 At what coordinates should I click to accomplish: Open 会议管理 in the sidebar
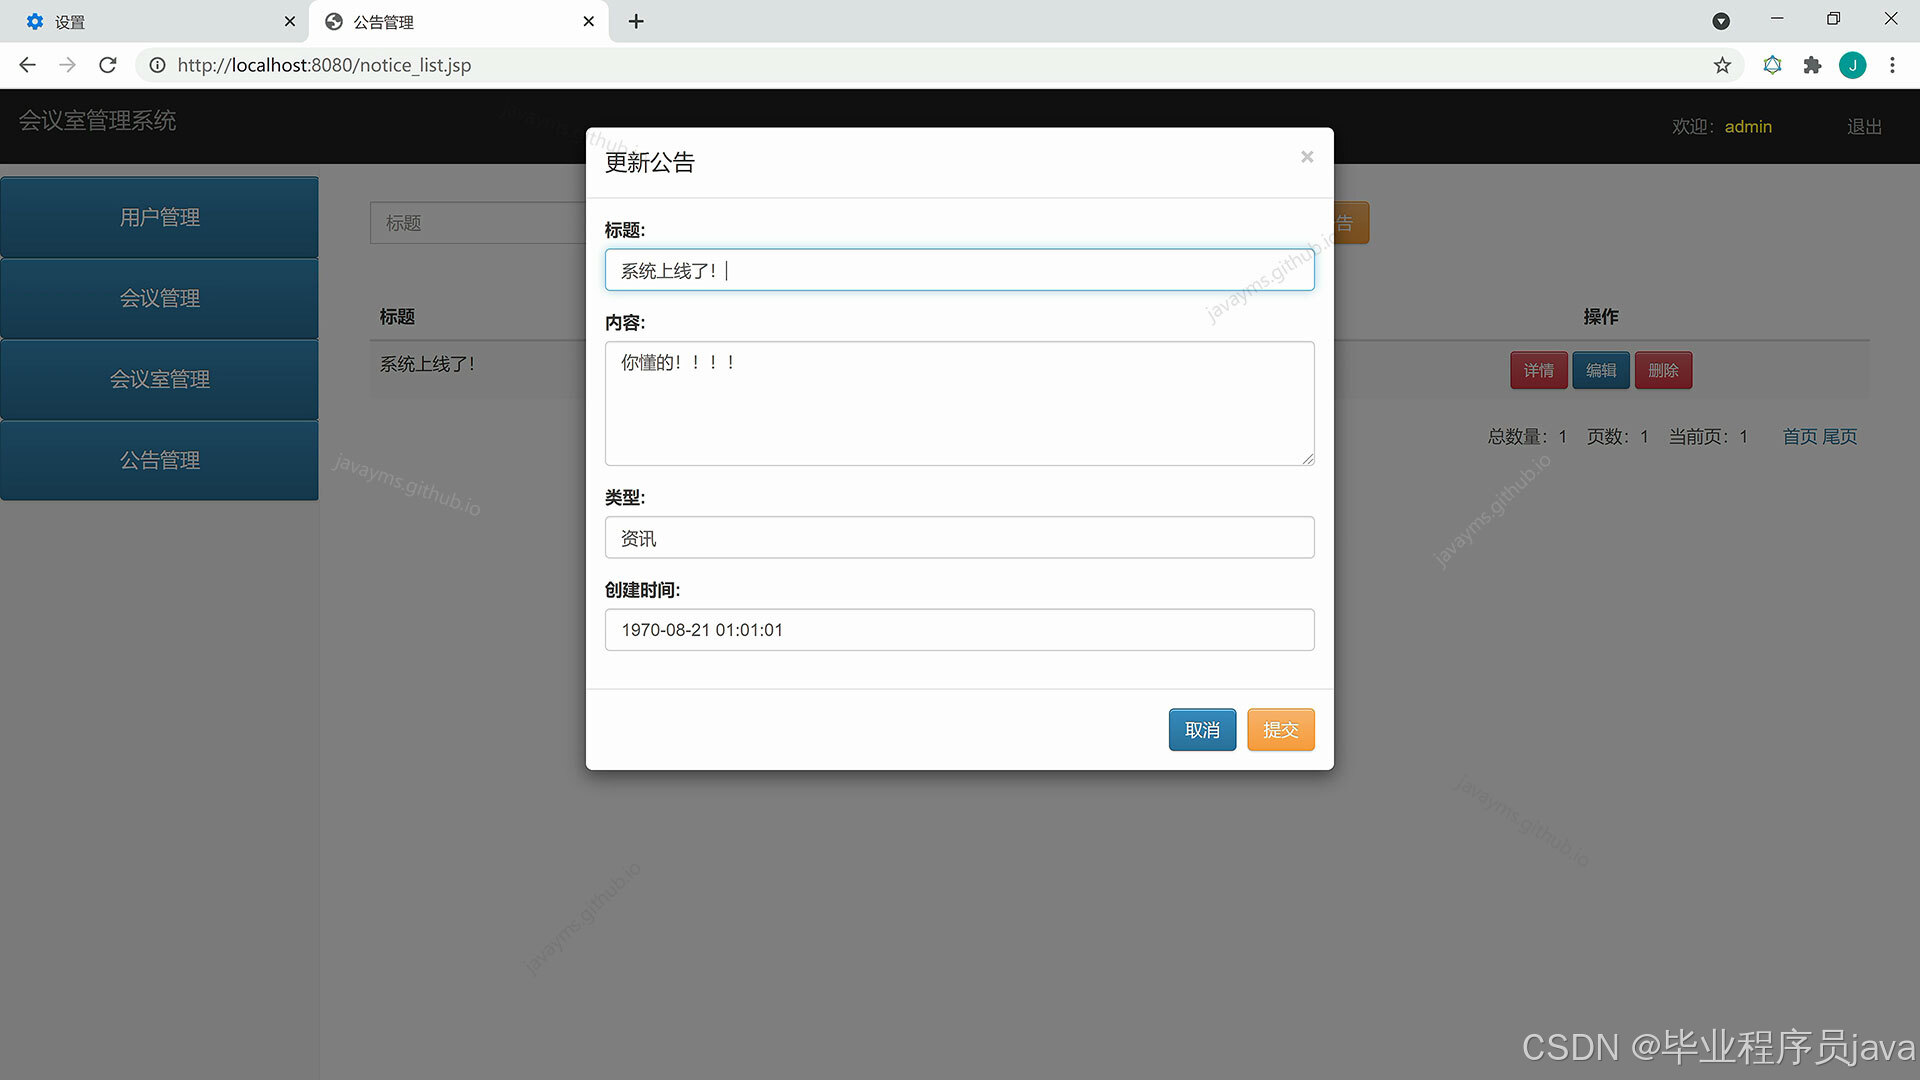pyautogui.click(x=159, y=298)
